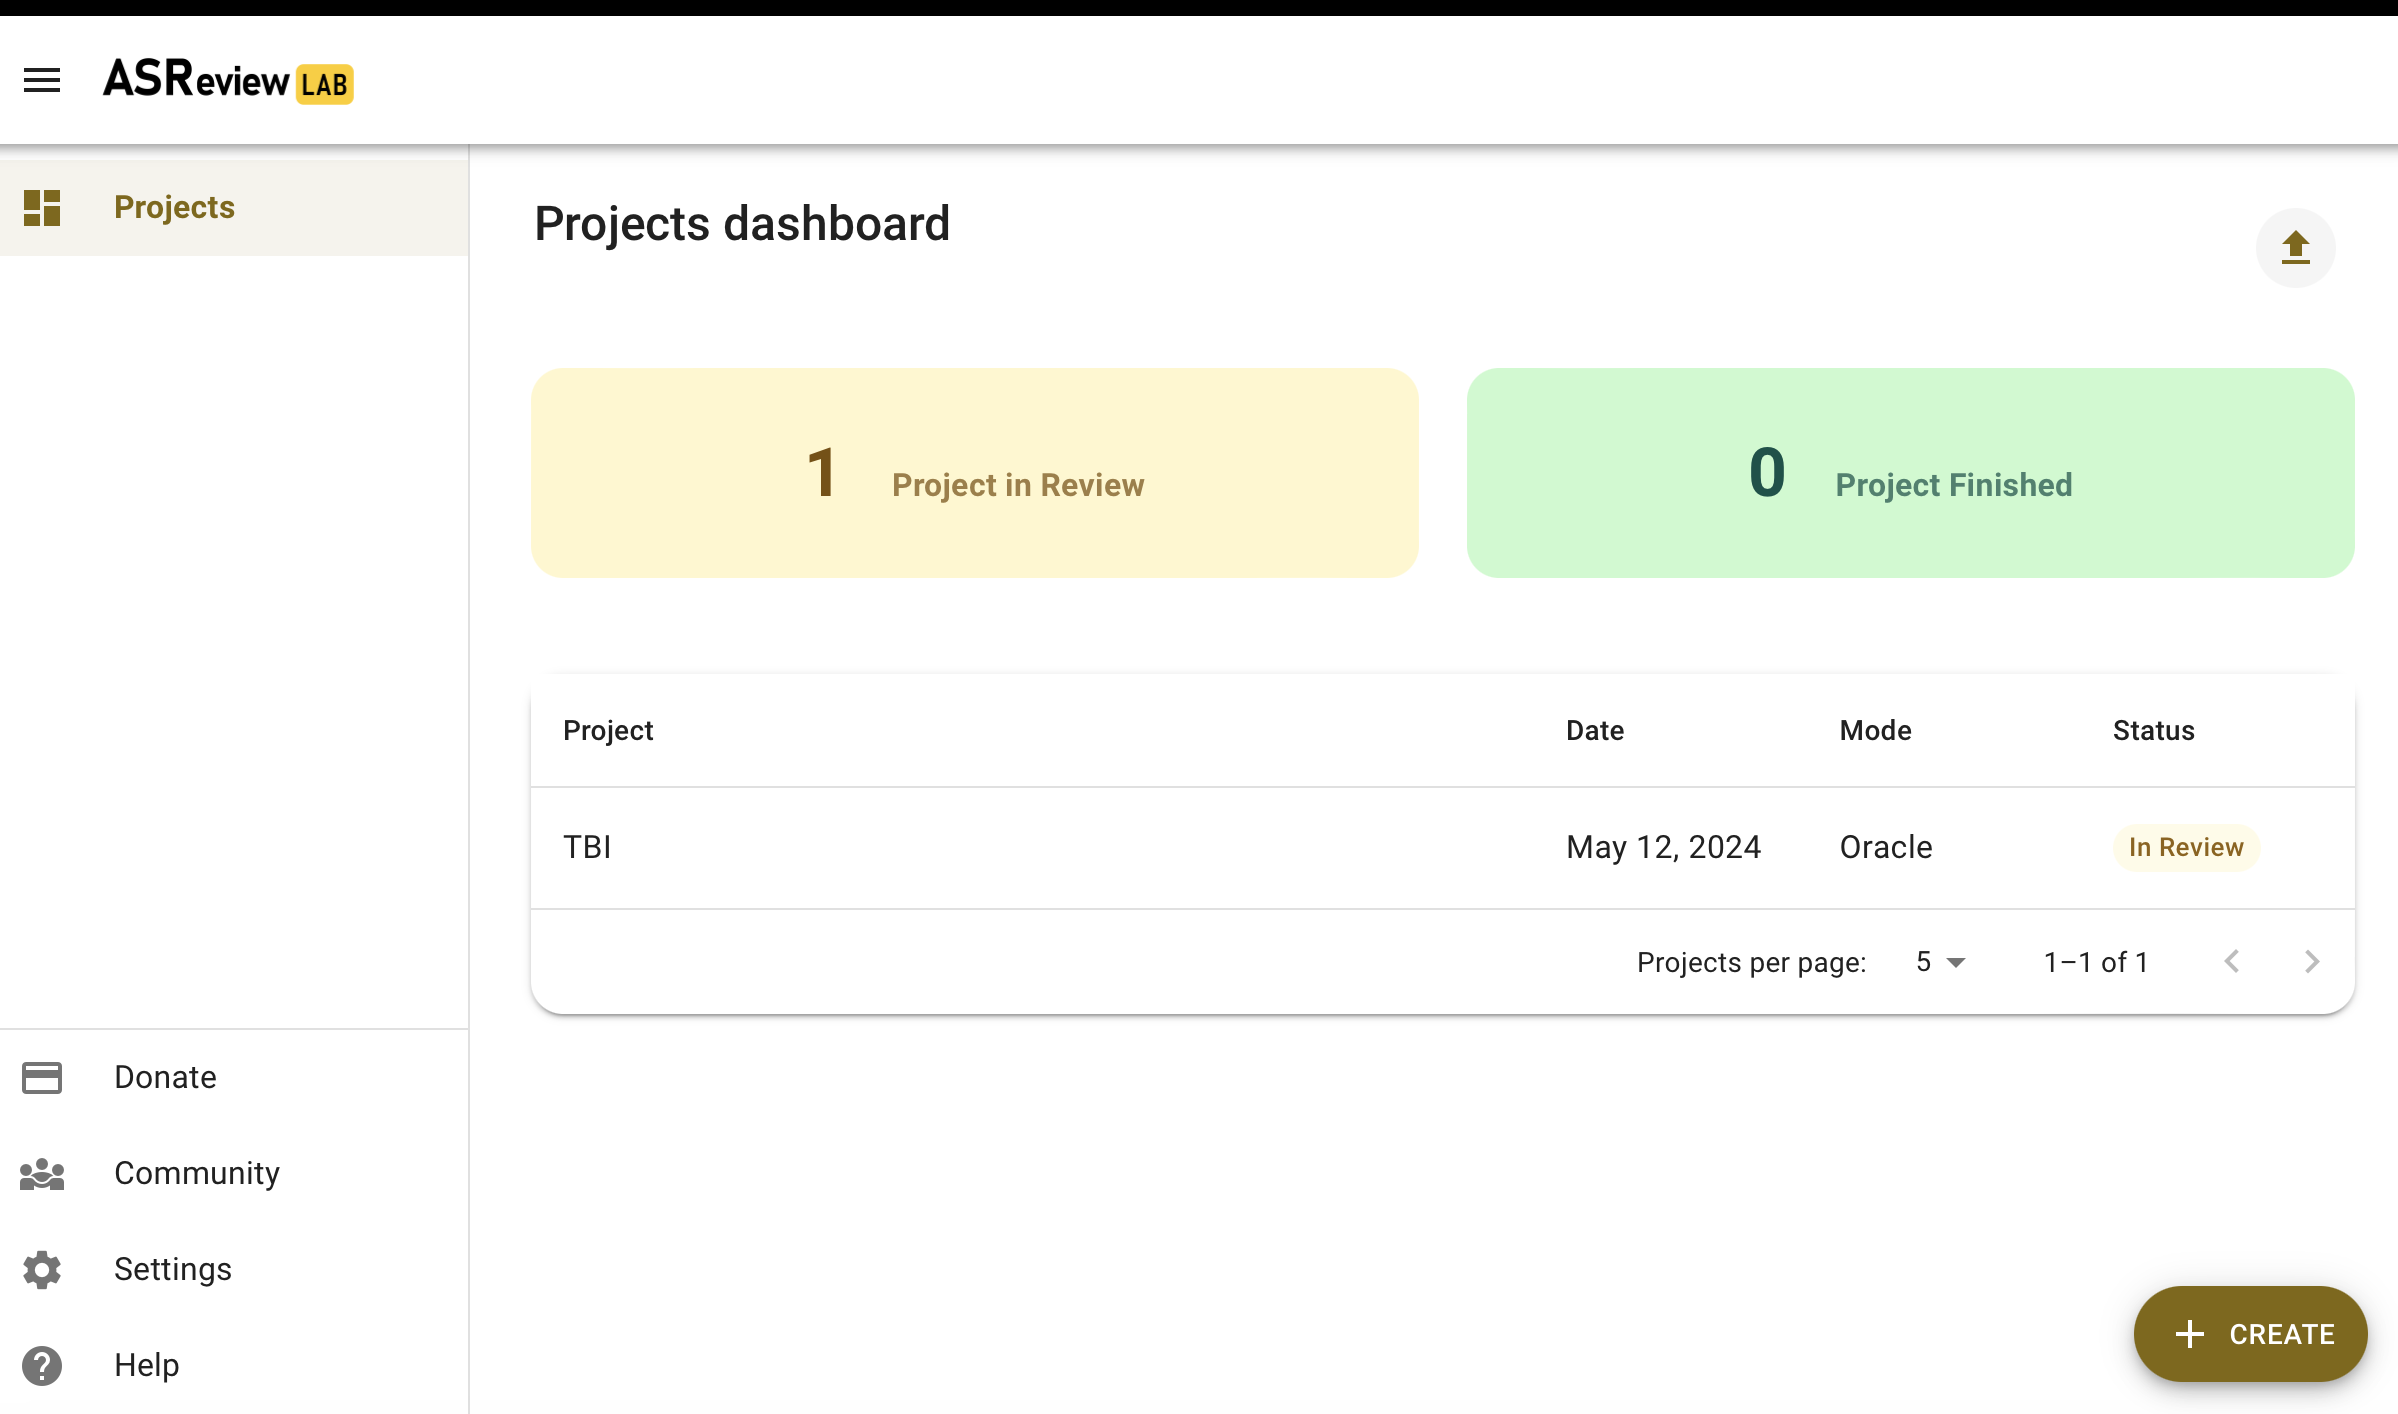The height and width of the screenshot is (1414, 2398).
Task: Click the Status column header
Action: 2153,731
